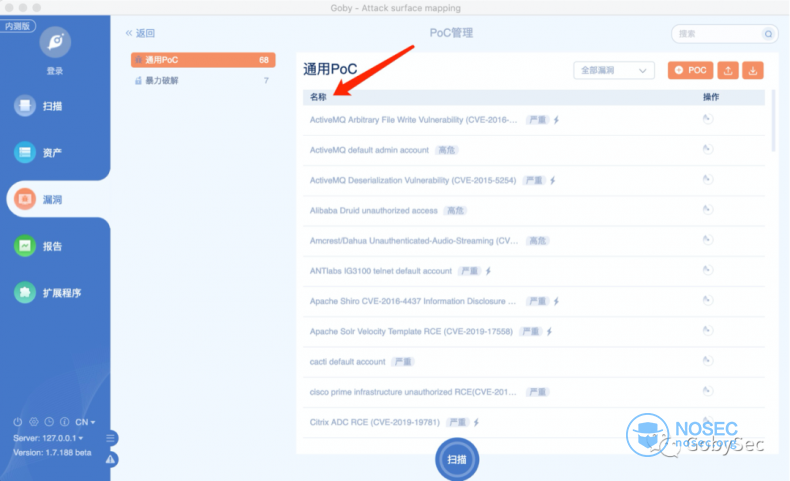Image resolution: width=790 pixels, height=481 pixels.
Task: Click the upload PoC icon button
Action: (728, 71)
